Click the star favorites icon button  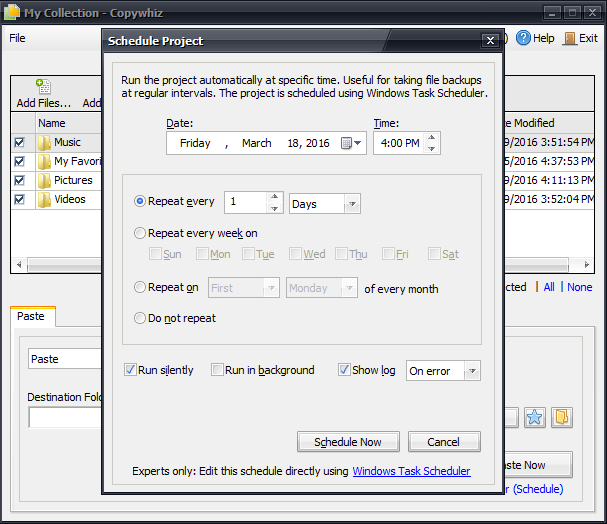(x=535, y=417)
